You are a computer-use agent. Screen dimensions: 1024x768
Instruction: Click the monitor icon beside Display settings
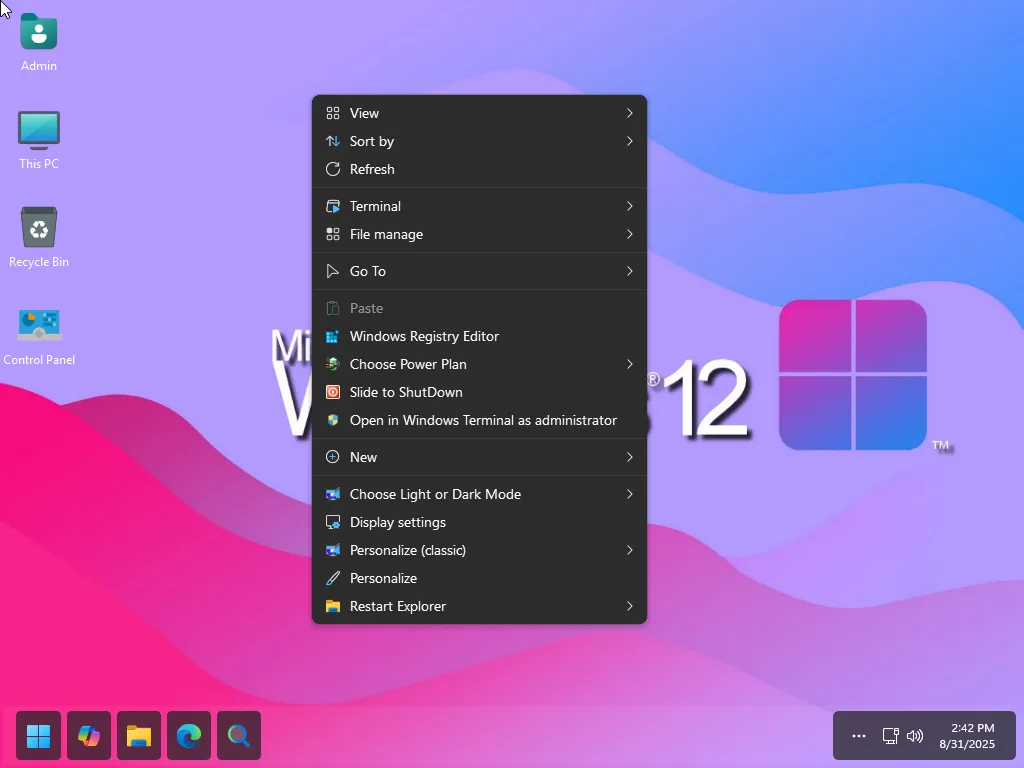[x=333, y=522]
